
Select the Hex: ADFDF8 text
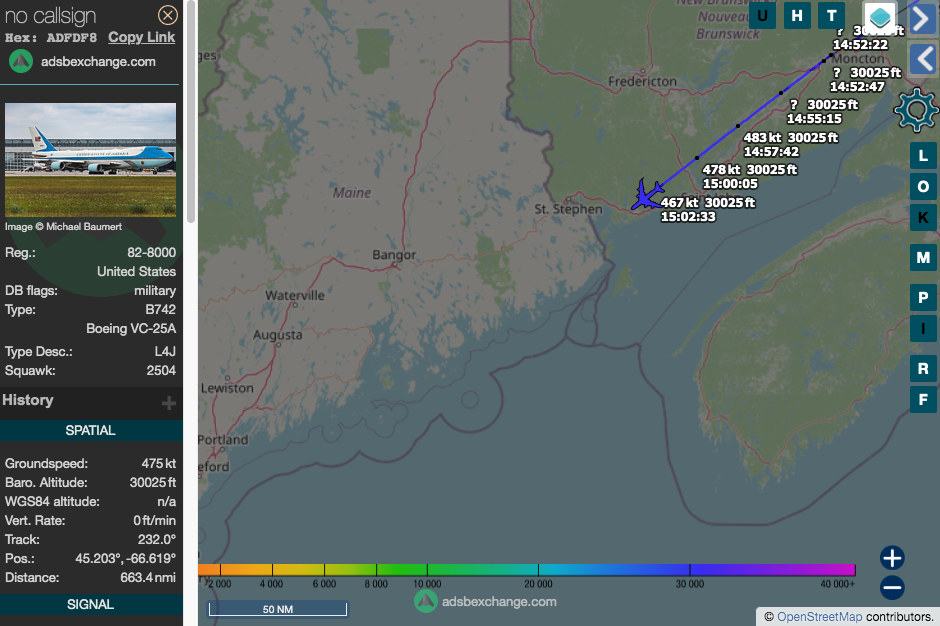(x=51, y=38)
